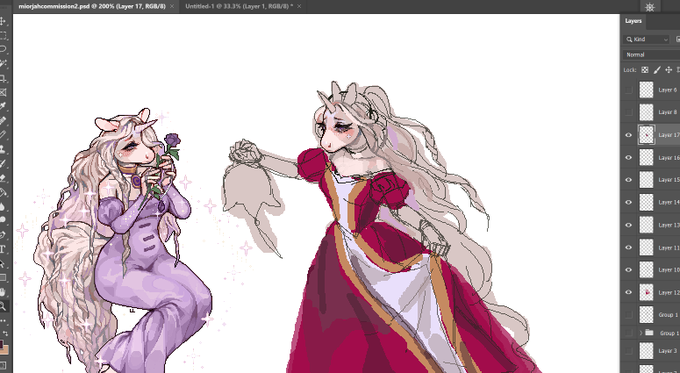Select Layer 6 thumbnail
Image resolution: width=680 pixels, height=373 pixels.
(646, 90)
